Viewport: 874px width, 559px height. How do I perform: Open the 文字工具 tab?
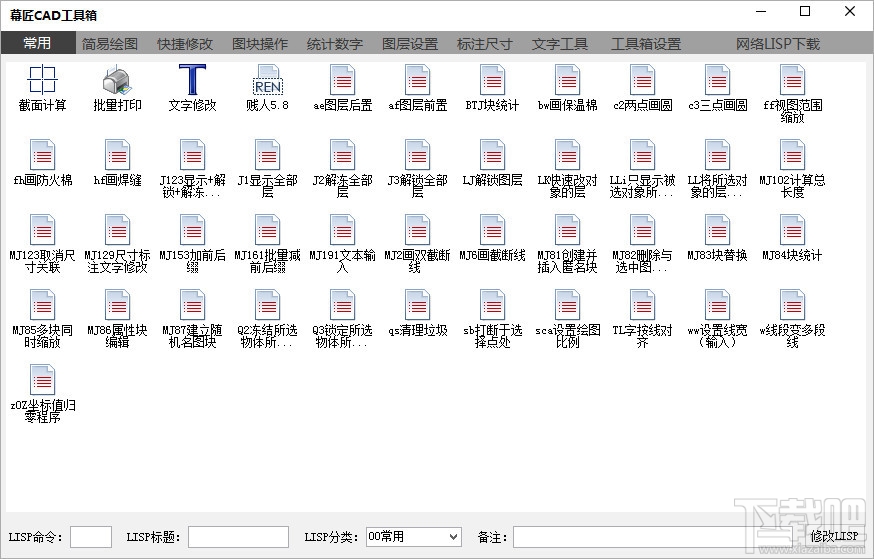560,43
